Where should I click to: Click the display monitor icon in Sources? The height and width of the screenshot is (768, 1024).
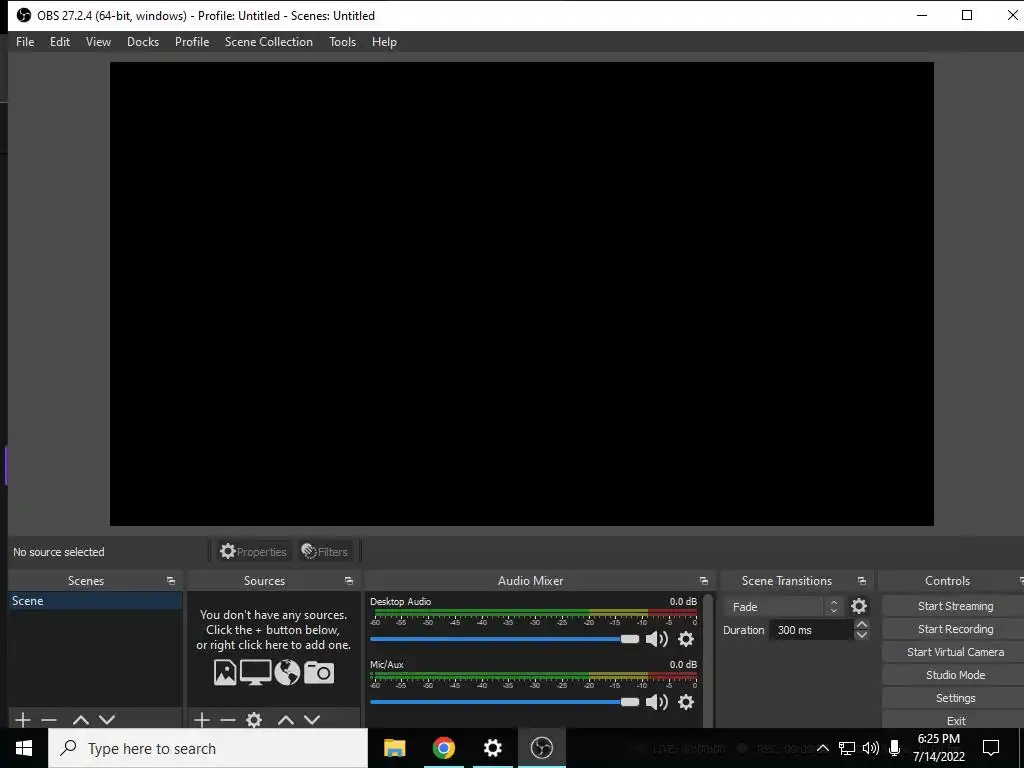(x=255, y=672)
